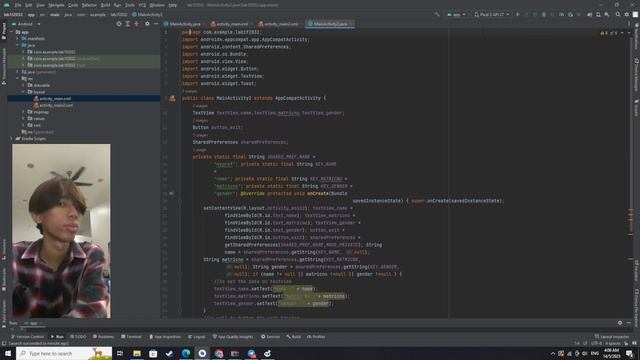Open IDE settings gear in top toolbar
This screenshot has width=640, height=360.
click(627, 15)
